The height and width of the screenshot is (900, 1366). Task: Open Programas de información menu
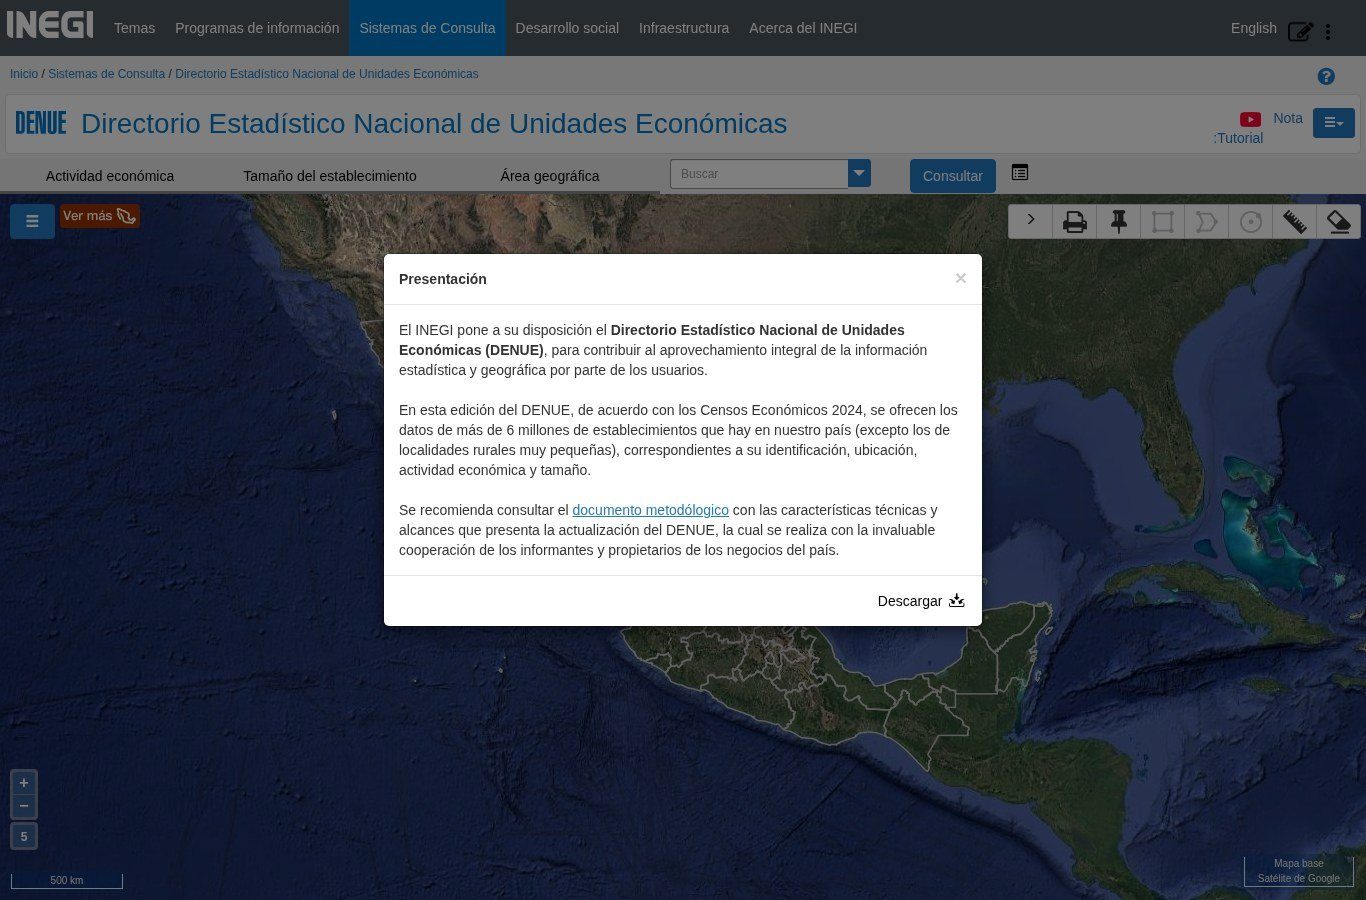click(x=257, y=28)
